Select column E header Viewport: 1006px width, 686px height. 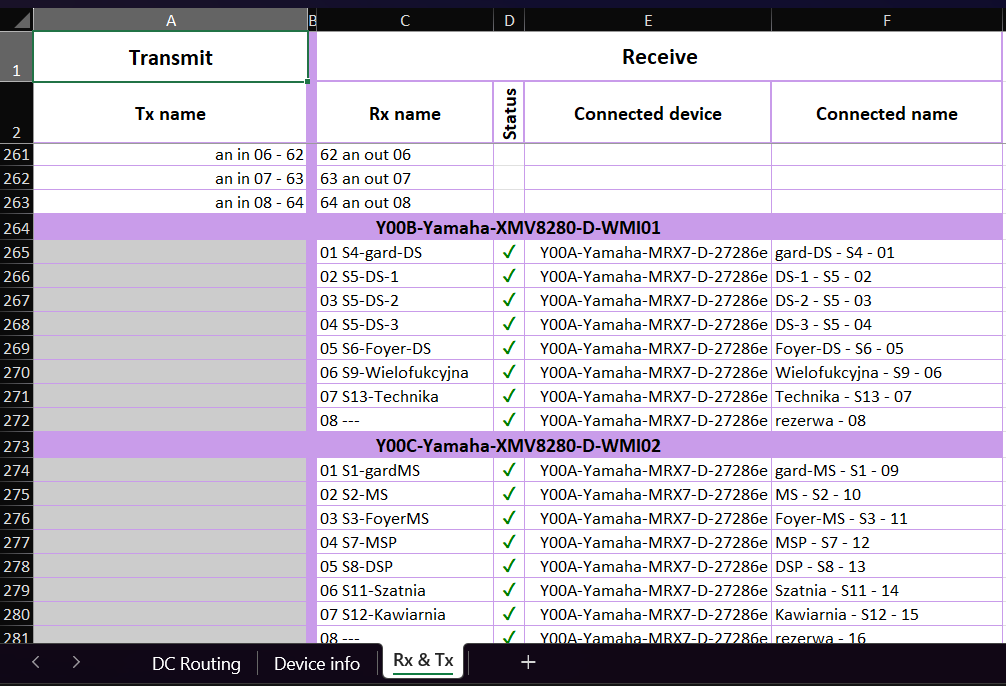tap(648, 21)
